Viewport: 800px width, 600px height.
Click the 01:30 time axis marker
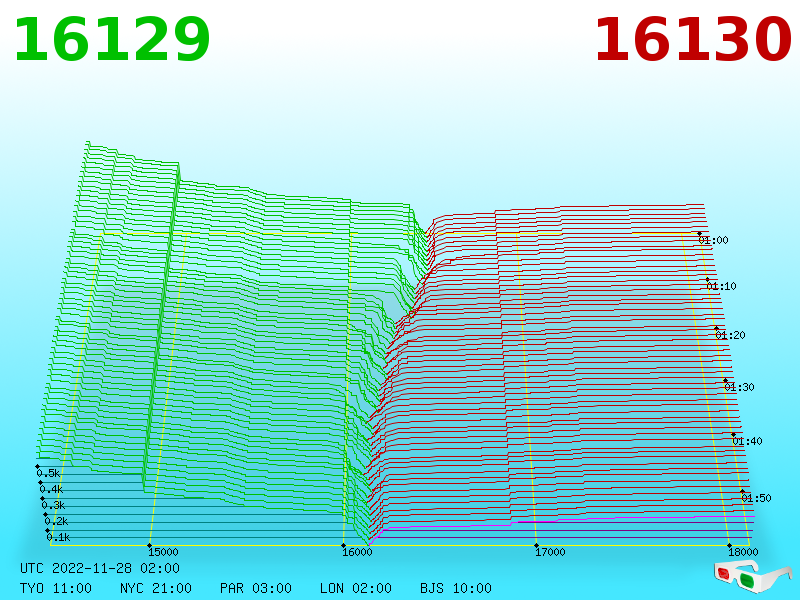(x=739, y=387)
